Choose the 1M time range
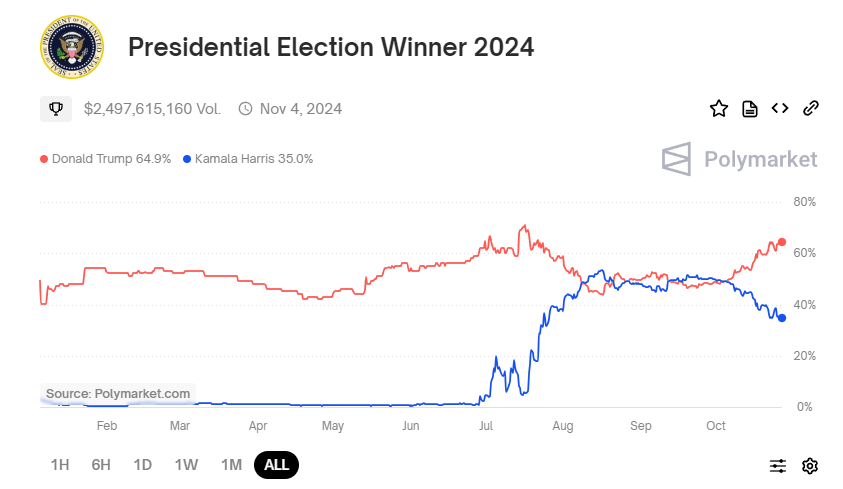843x489 pixels. tap(231, 464)
